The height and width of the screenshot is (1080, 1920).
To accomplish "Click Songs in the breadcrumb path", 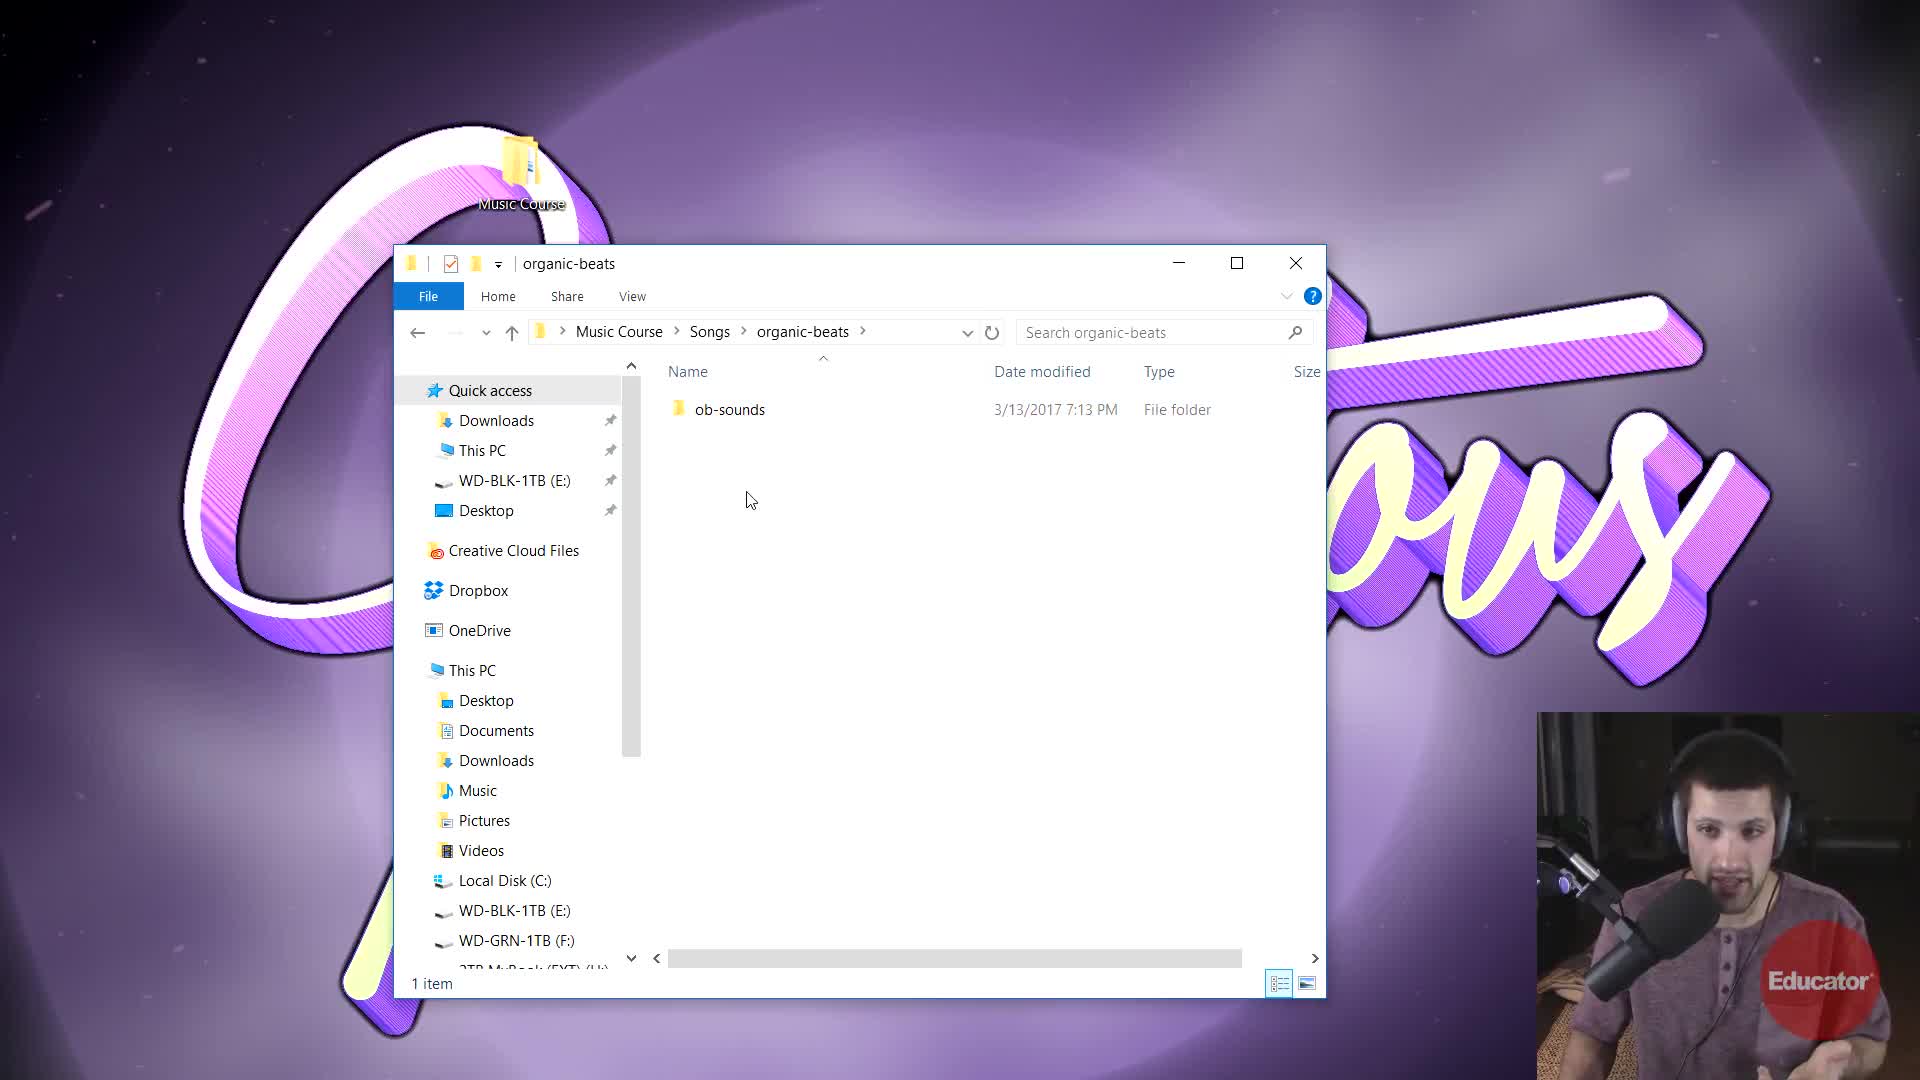I will pyautogui.click(x=709, y=332).
